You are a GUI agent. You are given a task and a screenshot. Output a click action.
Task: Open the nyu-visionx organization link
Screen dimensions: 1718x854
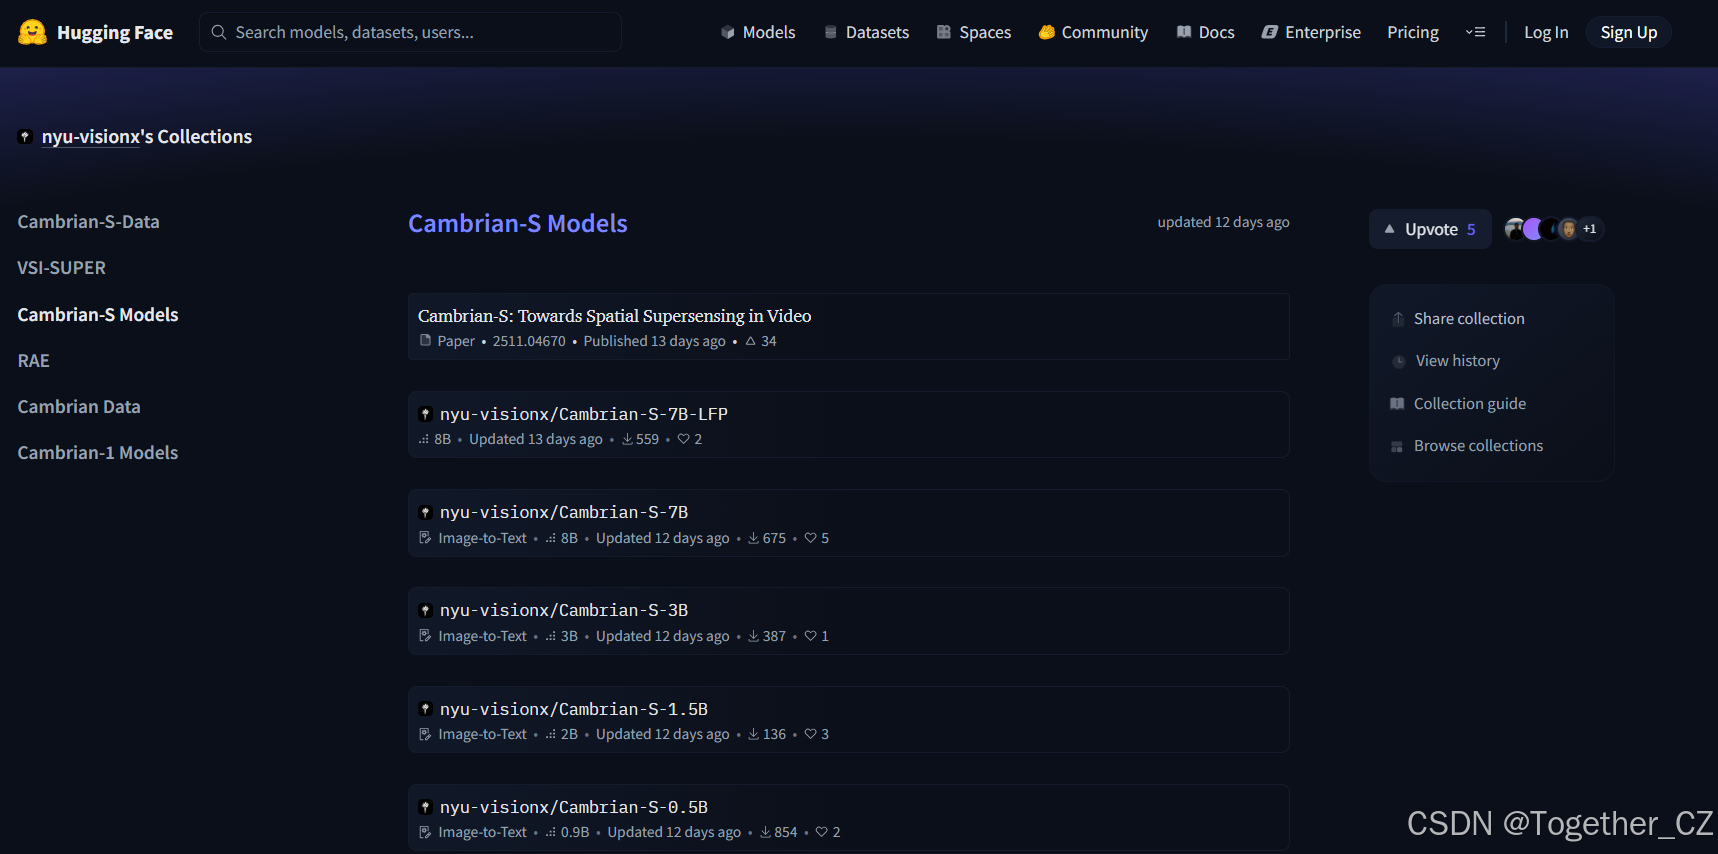coord(91,137)
